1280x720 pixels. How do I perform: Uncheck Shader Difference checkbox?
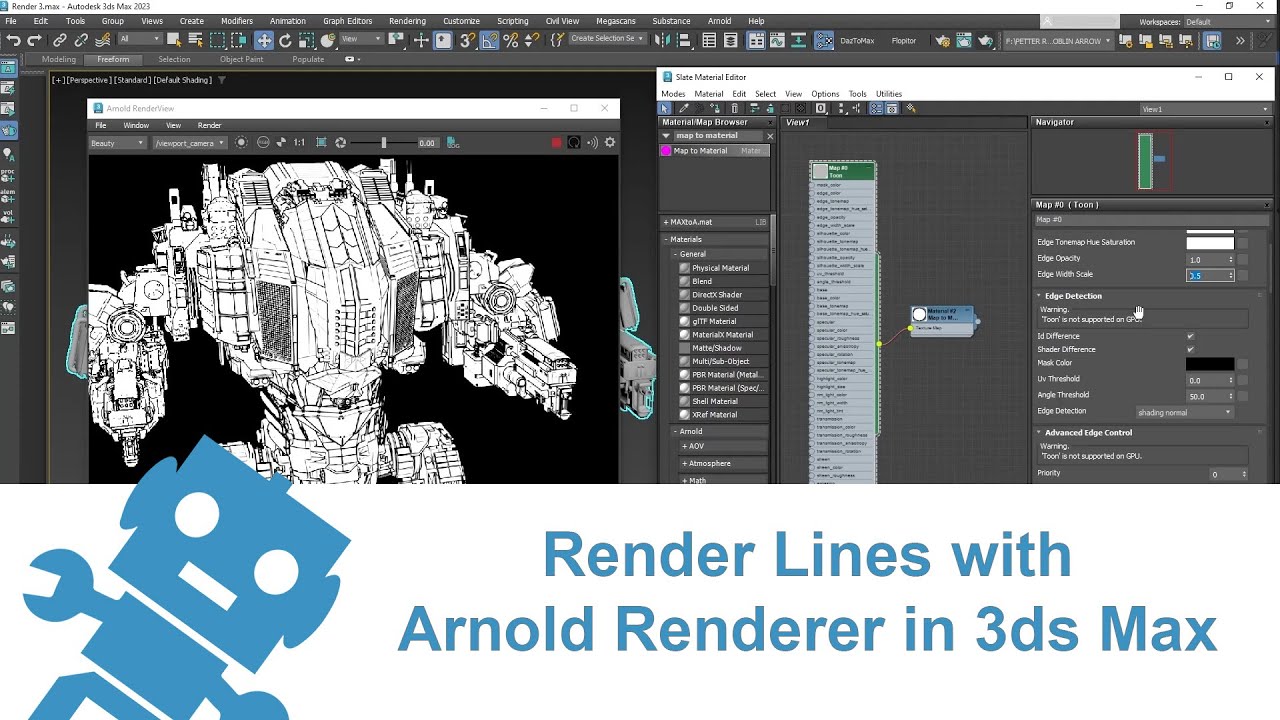point(1190,349)
